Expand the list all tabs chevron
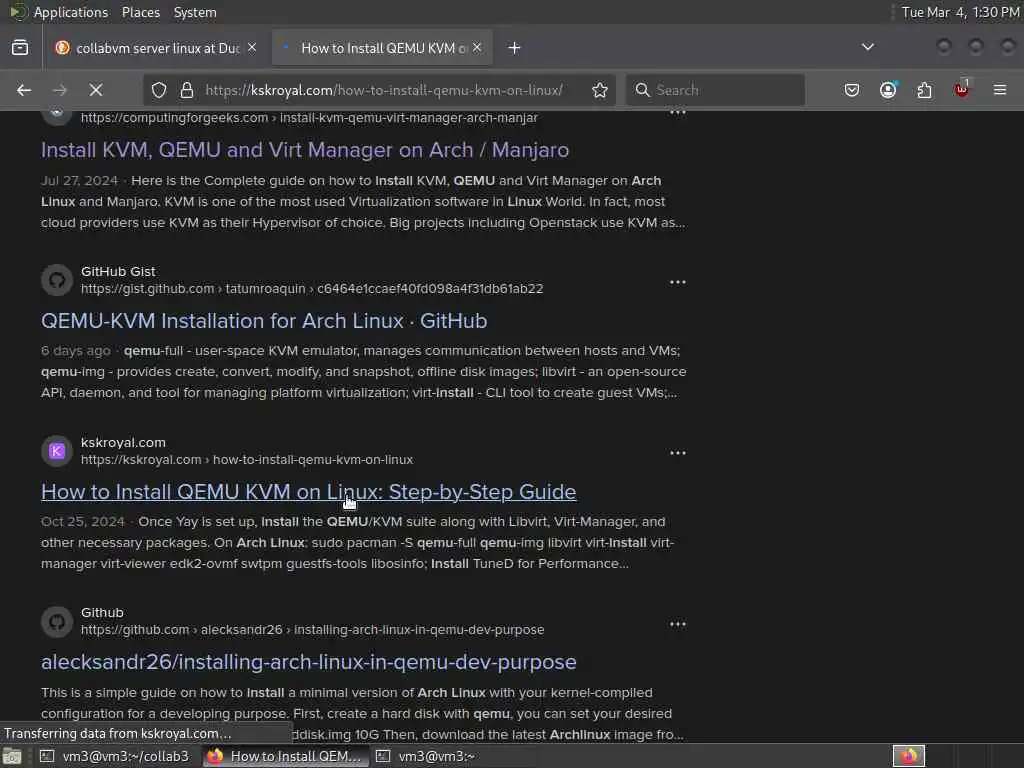Image resolution: width=1024 pixels, height=768 pixels. coord(868,47)
